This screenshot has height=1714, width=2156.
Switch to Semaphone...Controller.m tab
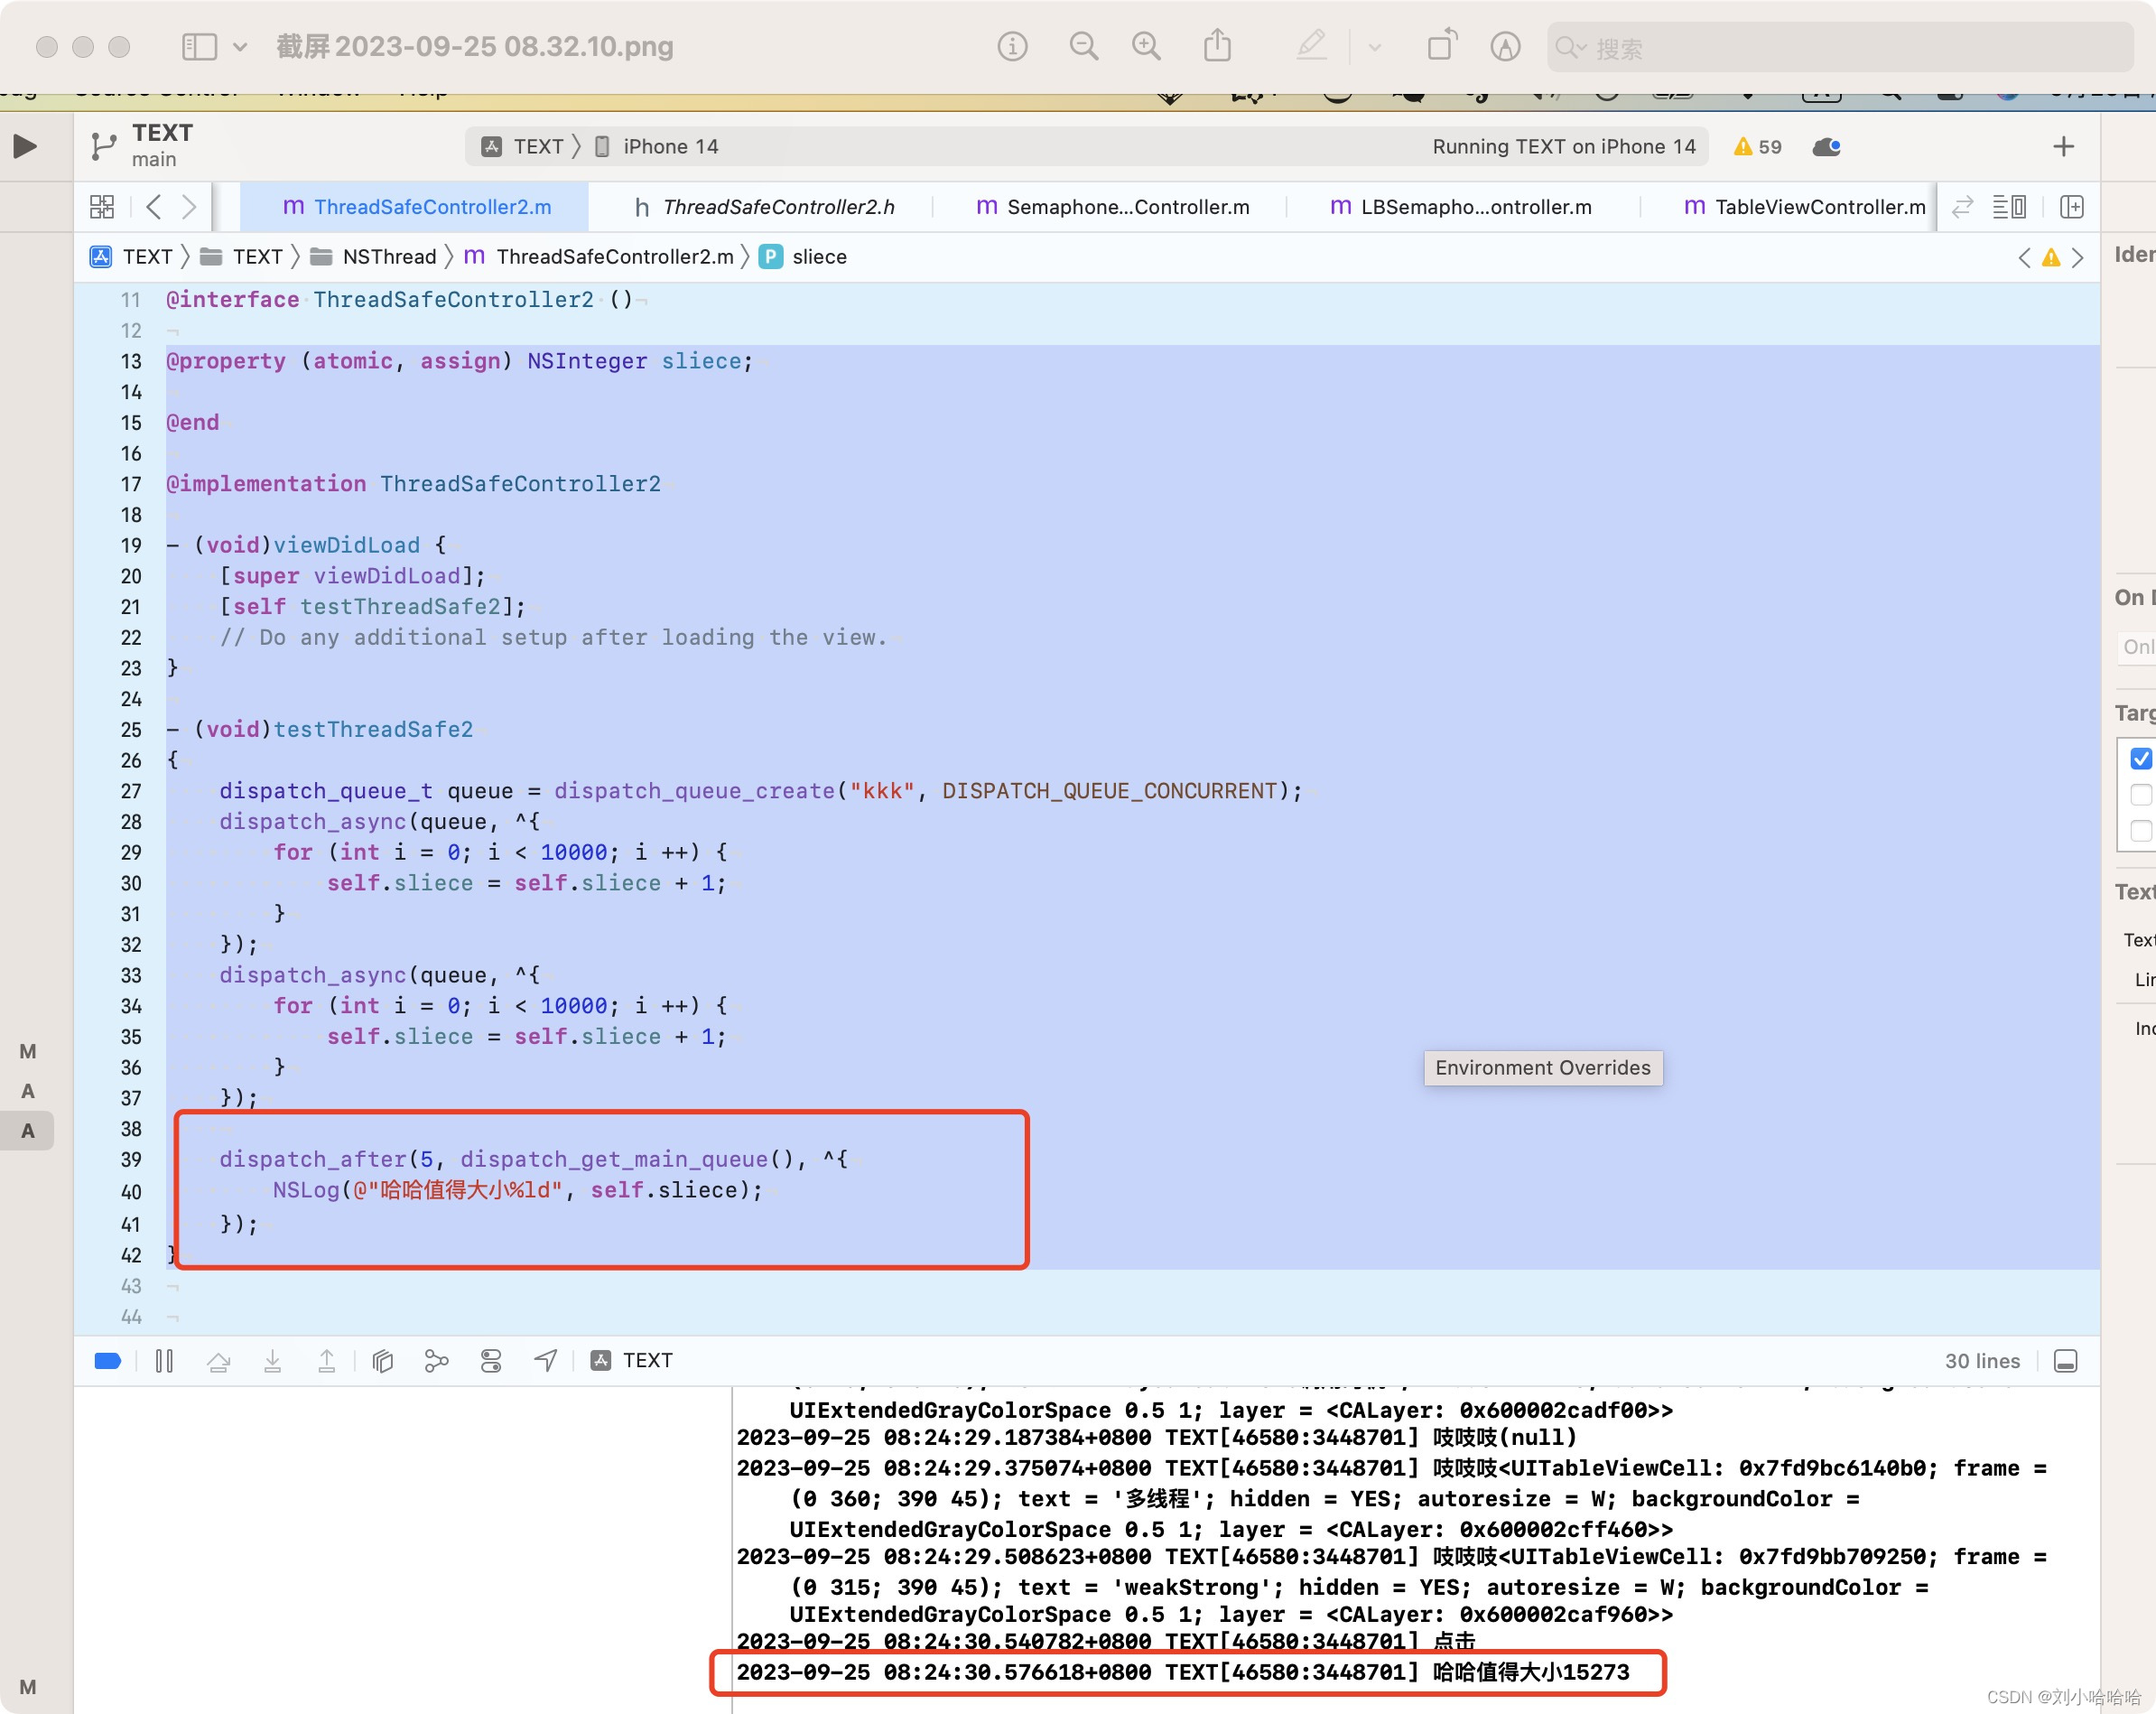pos(1112,207)
